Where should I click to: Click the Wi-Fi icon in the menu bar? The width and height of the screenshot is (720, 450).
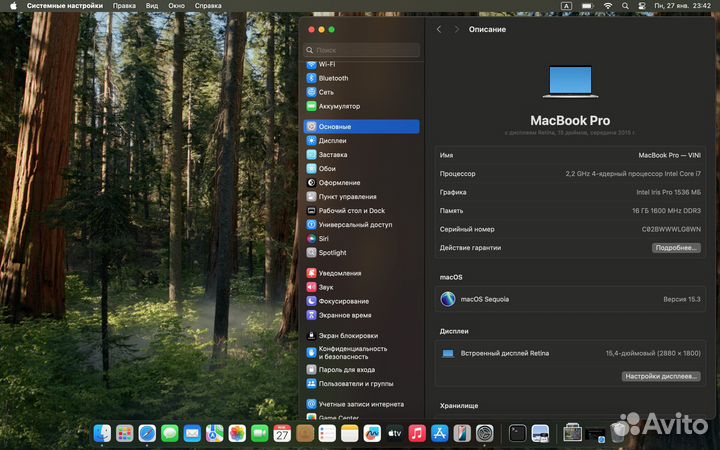click(607, 6)
